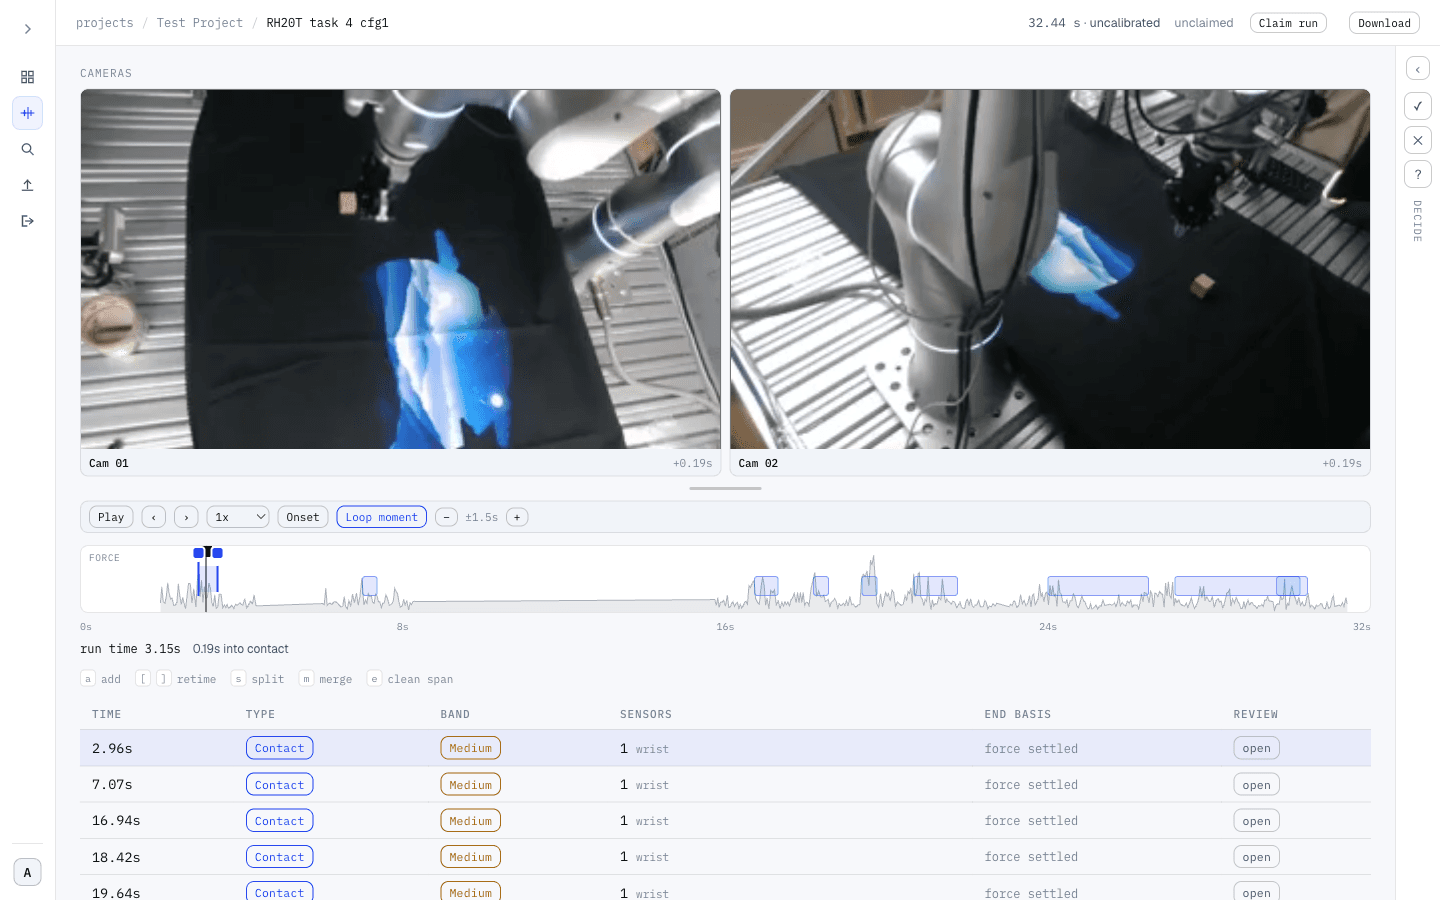Click 1 wrist sensor in 7.07s row
1440x900 pixels.
(644, 785)
